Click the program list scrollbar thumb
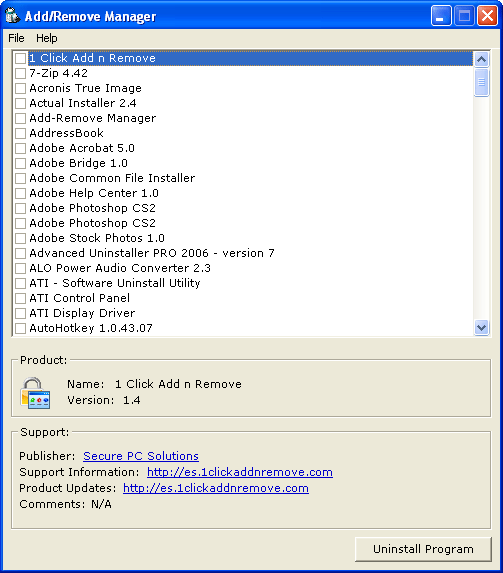Image resolution: width=503 pixels, height=573 pixels. pos(481,82)
